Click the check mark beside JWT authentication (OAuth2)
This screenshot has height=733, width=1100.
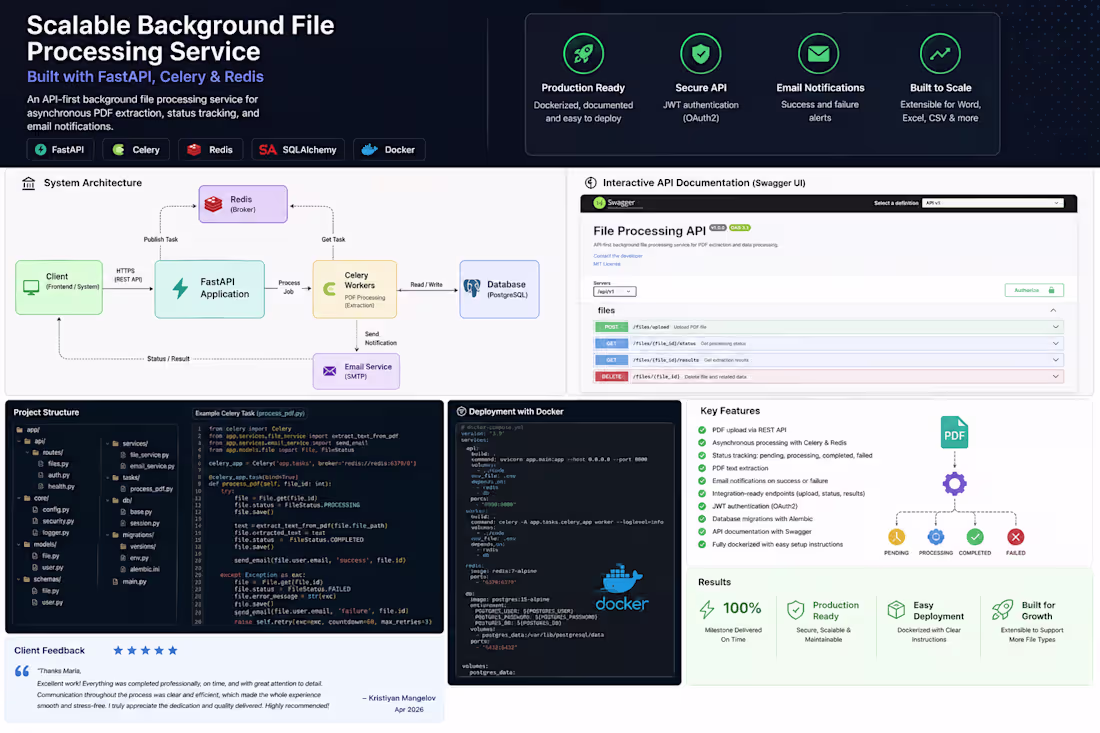point(702,506)
